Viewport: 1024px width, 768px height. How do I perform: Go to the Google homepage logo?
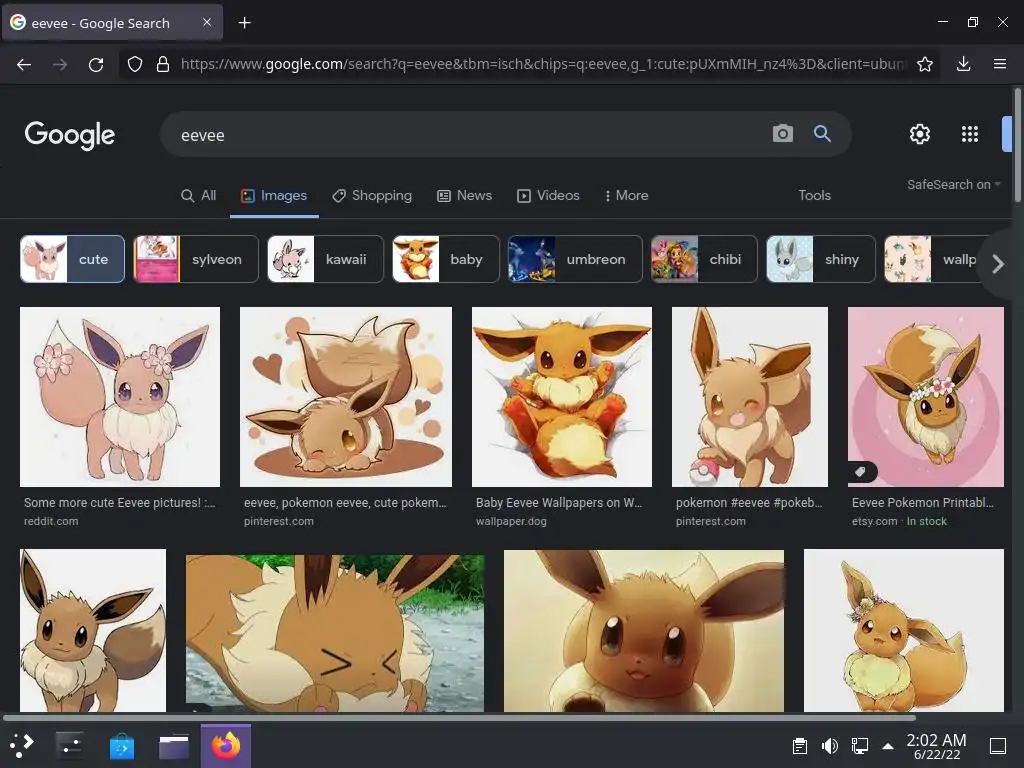tap(70, 135)
